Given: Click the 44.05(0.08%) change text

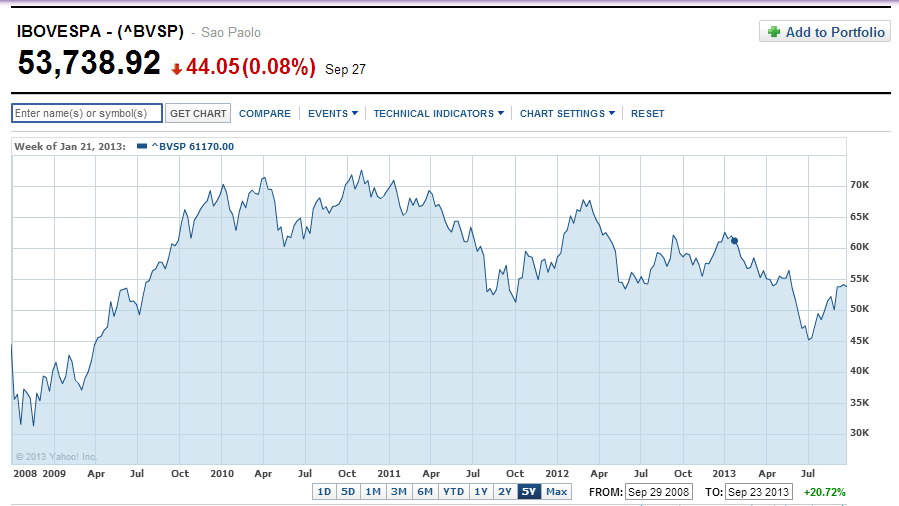Looking at the screenshot, I should coord(251,67).
